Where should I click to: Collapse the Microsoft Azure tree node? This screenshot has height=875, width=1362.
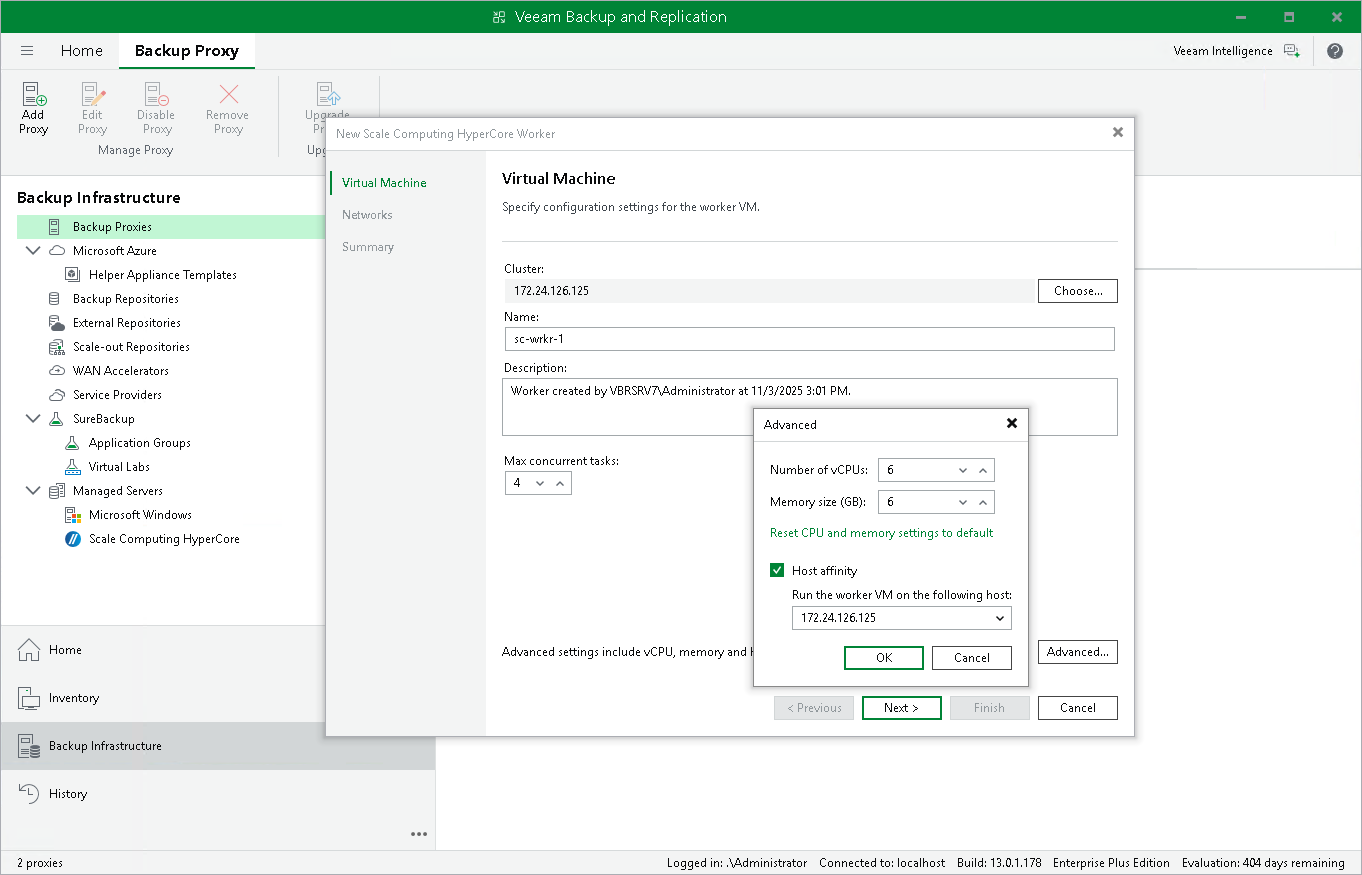click(x=33, y=251)
